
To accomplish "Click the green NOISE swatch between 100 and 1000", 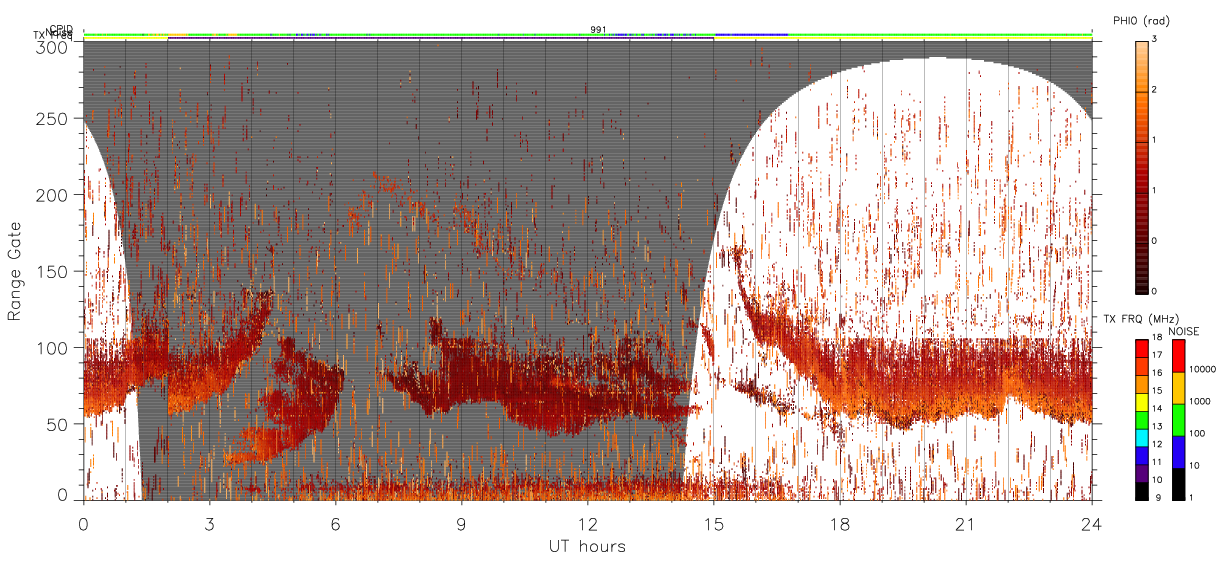I will pos(1179,419).
